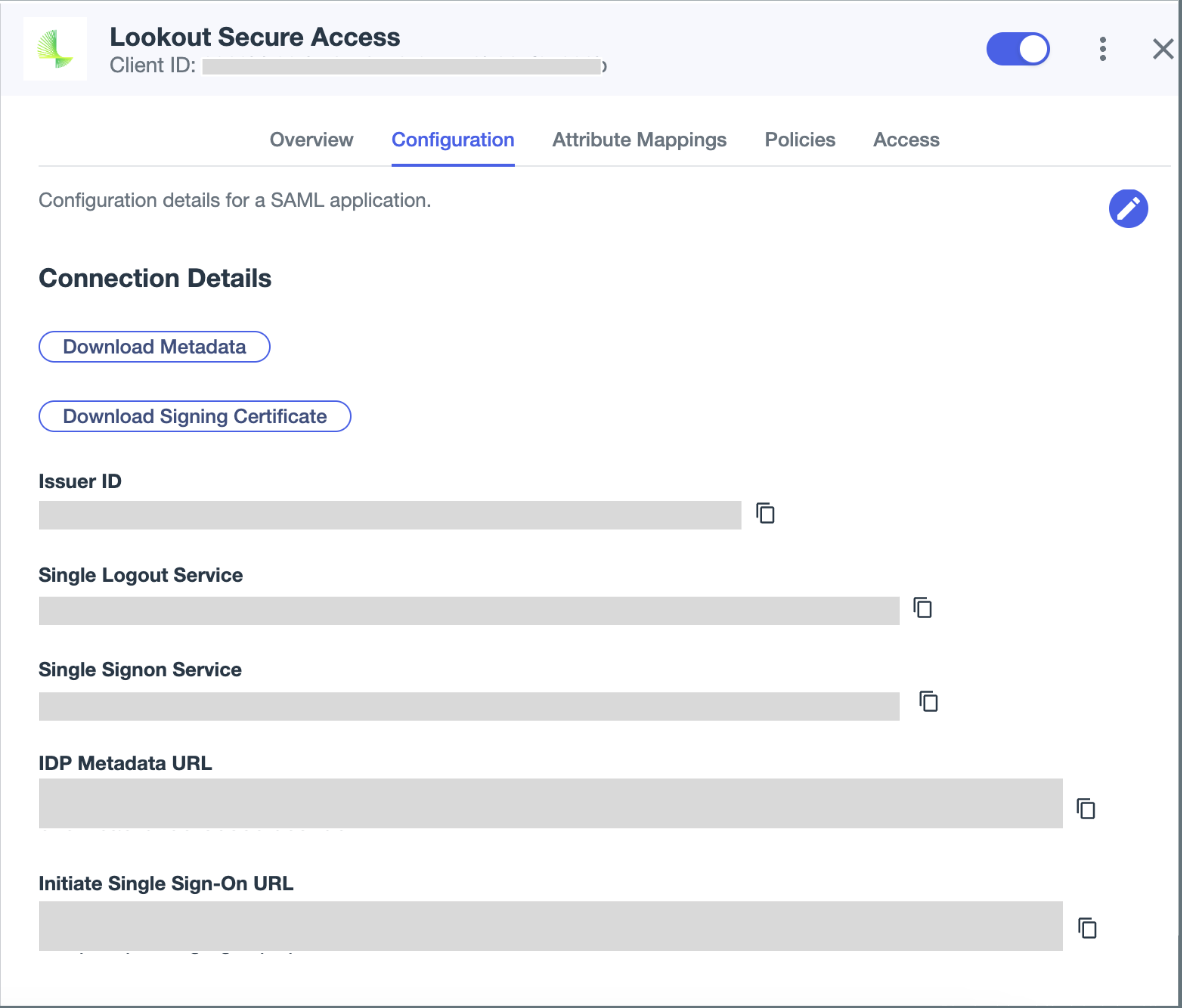Click Download Signing Certificate button
The height and width of the screenshot is (1008, 1182).
tap(194, 416)
